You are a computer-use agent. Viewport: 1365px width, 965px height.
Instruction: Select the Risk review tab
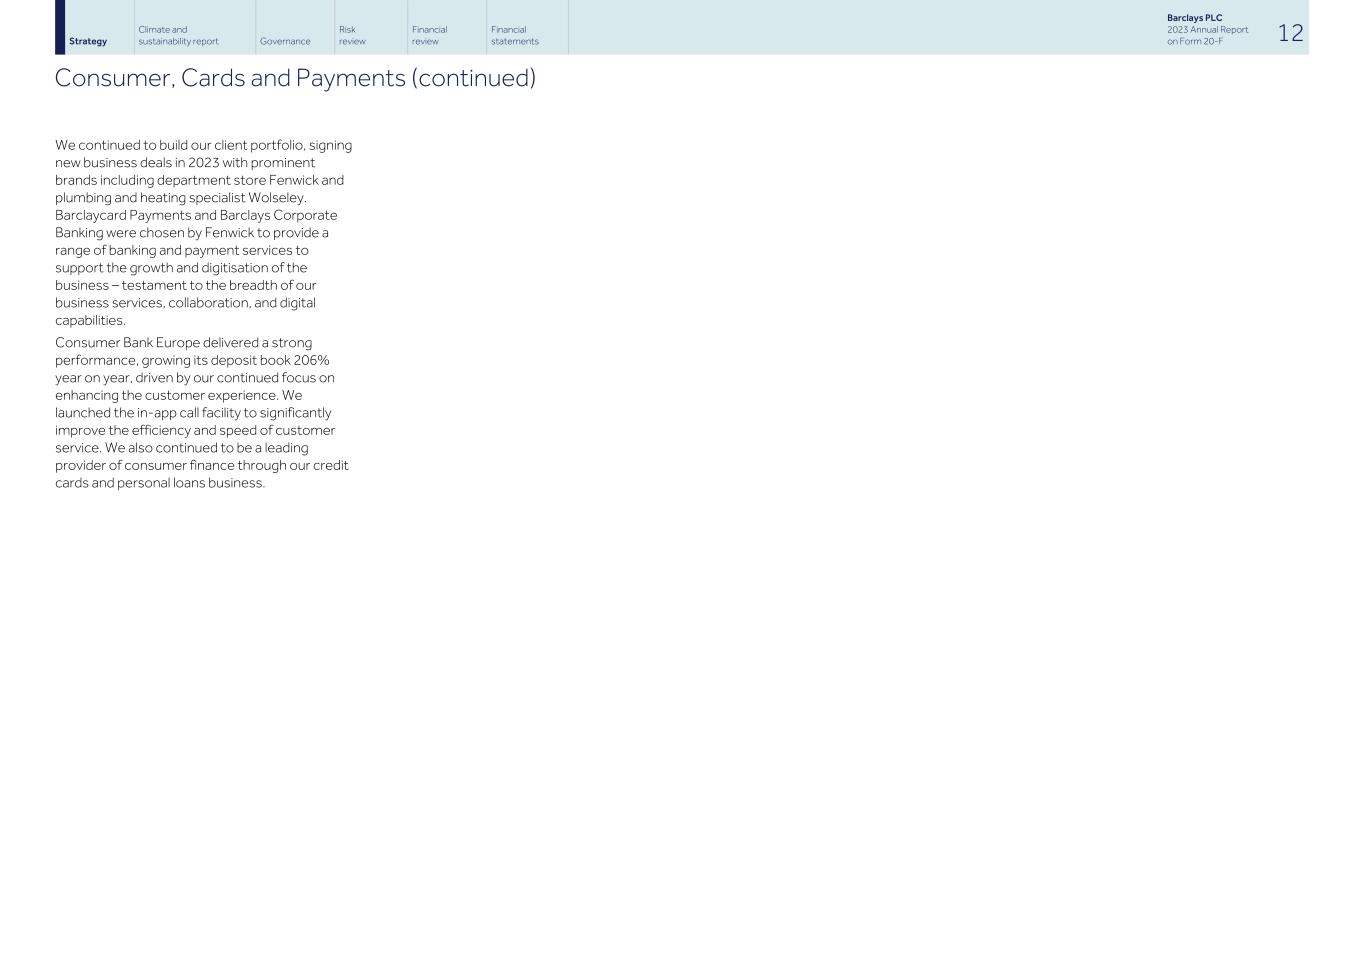pyautogui.click(x=352, y=35)
